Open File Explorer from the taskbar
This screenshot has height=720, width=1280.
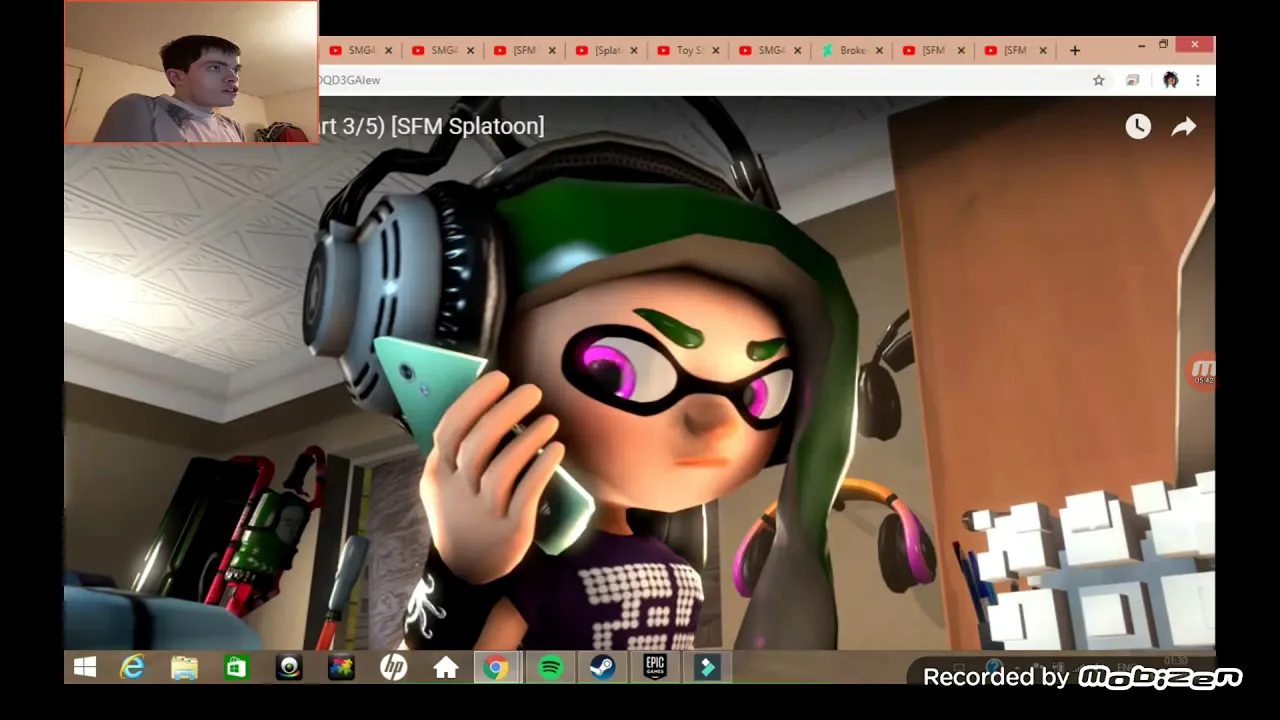click(184, 667)
